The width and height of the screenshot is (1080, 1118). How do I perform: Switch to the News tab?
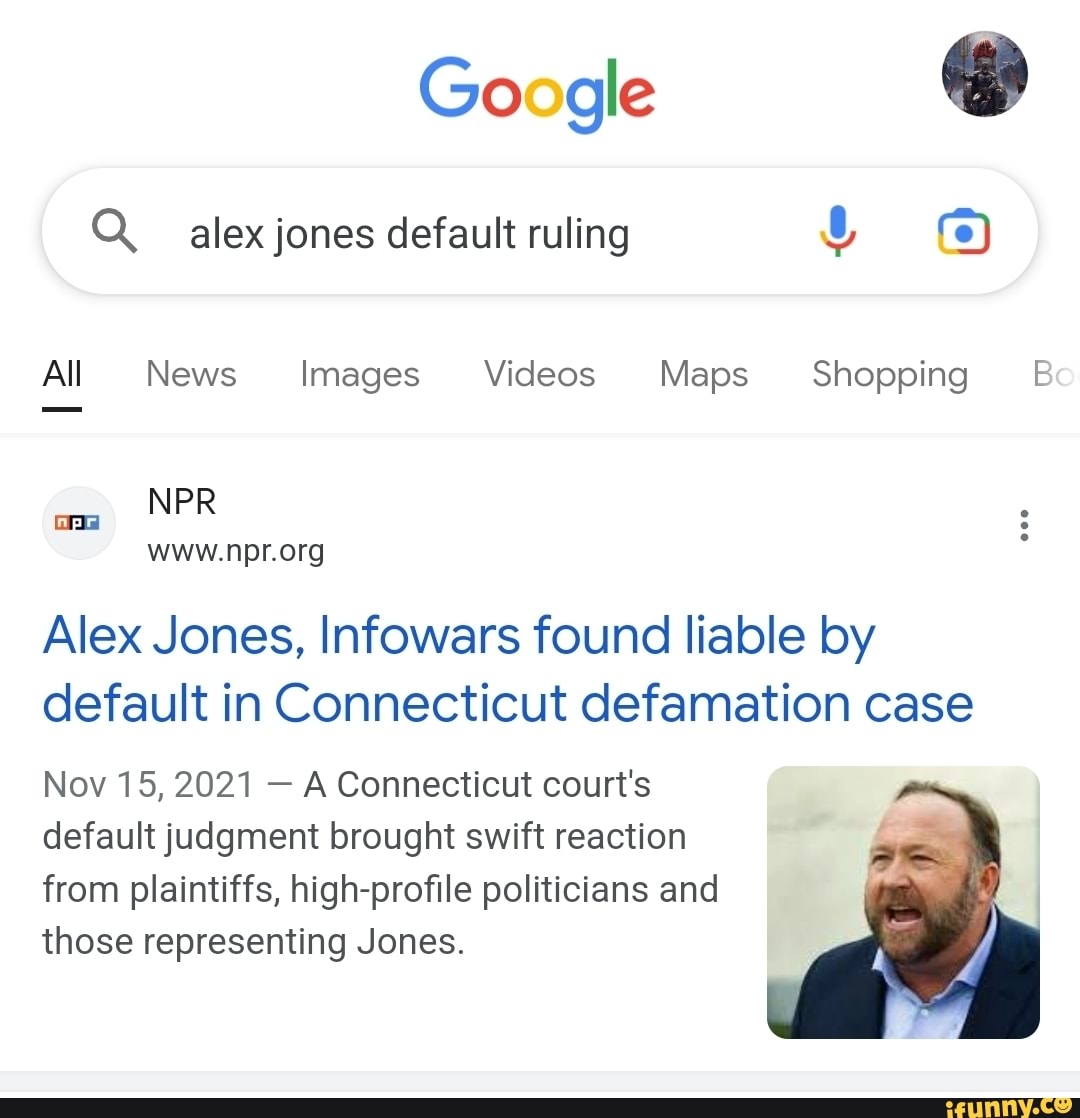[191, 375]
